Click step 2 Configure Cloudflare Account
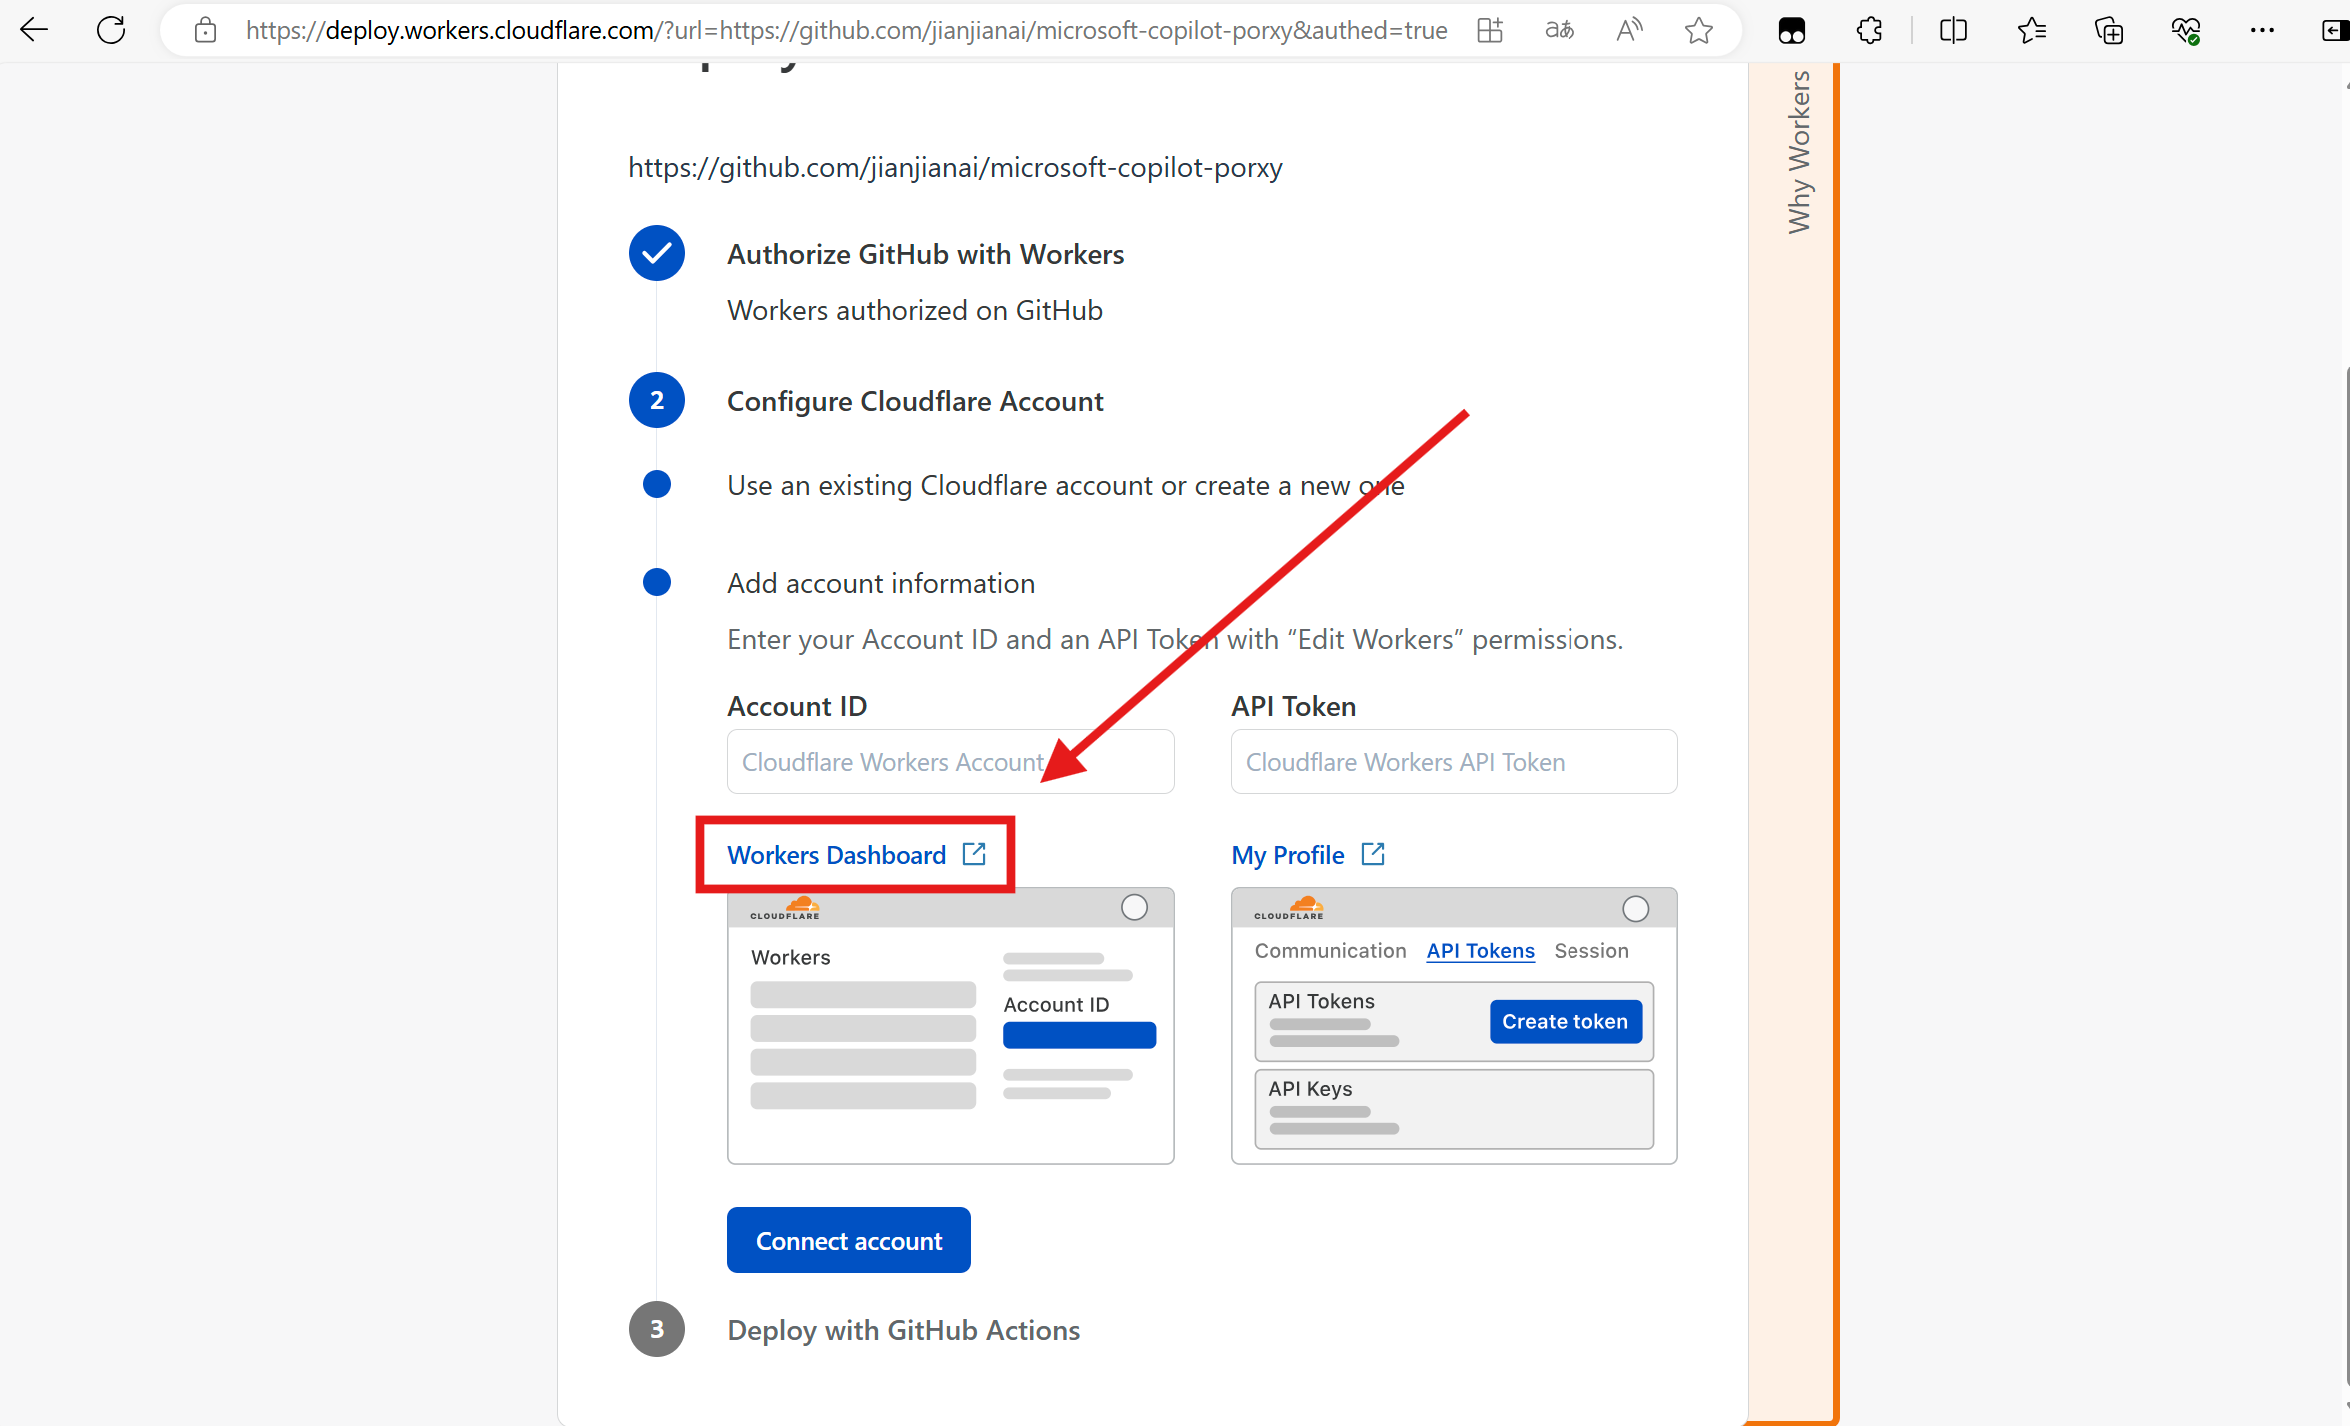The image size is (2350, 1426). [914, 401]
